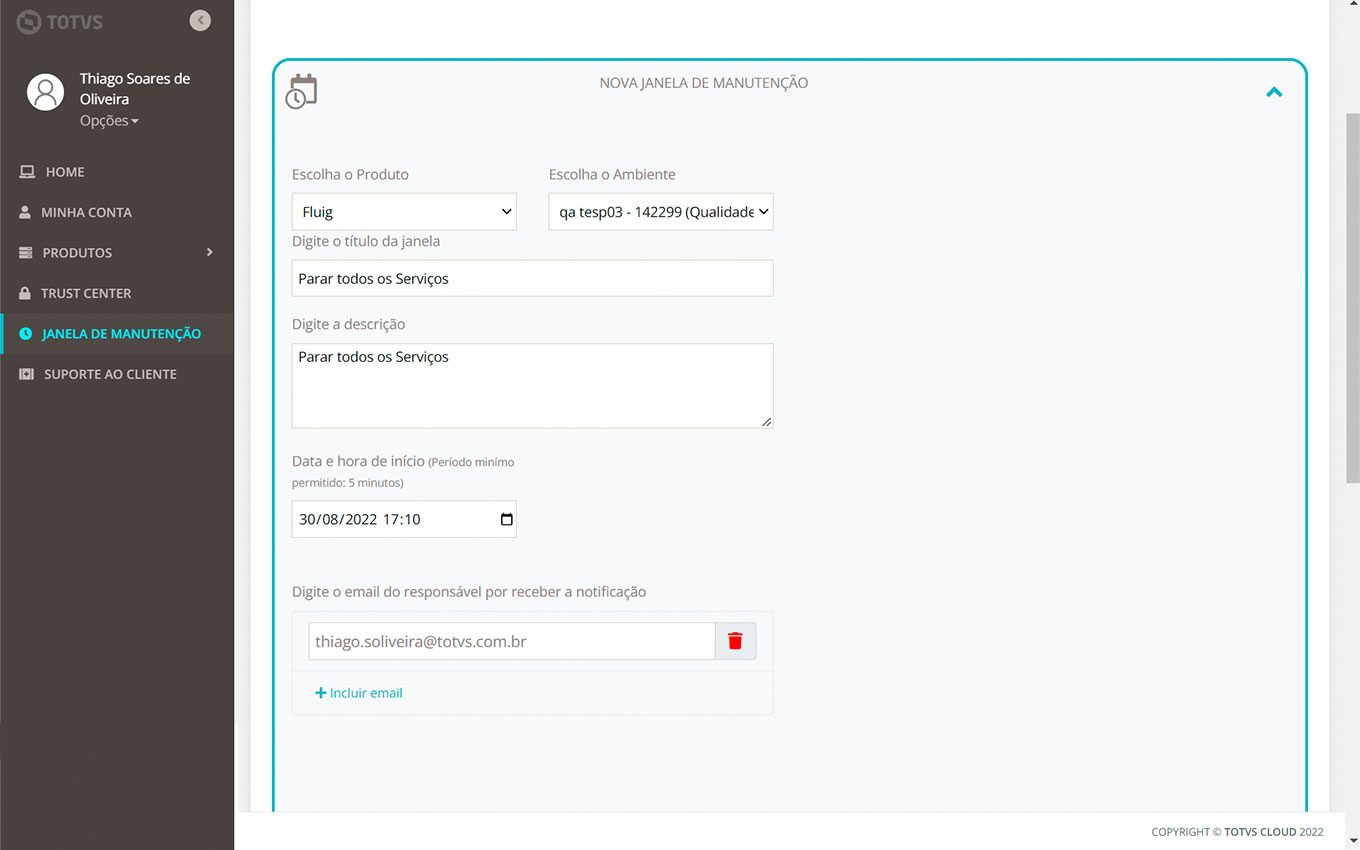Click the start date and time field
The width and height of the screenshot is (1360, 850).
(404, 519)
